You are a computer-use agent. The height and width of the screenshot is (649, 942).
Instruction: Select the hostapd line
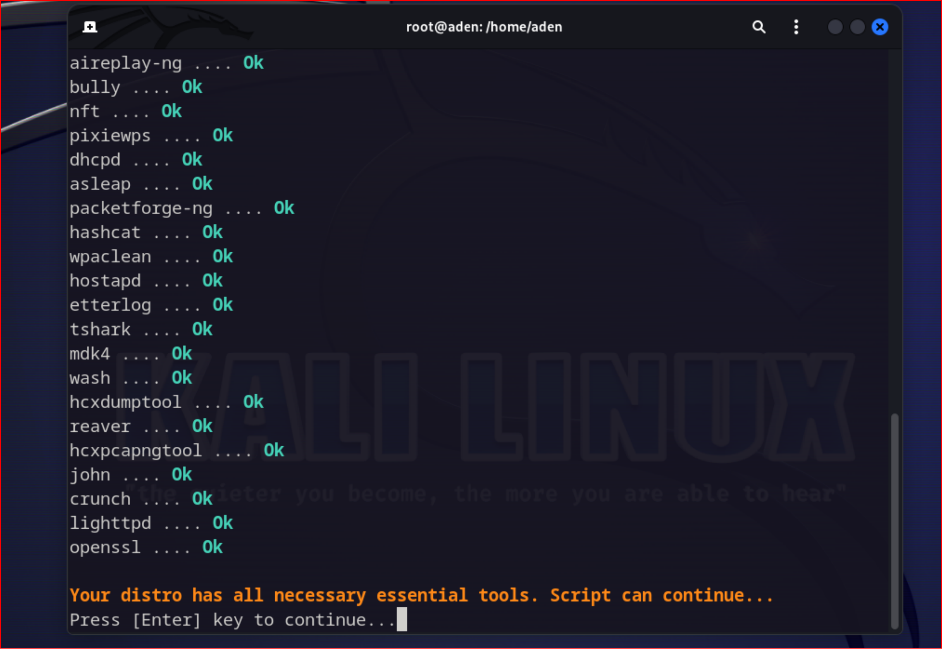pos(146,281)
